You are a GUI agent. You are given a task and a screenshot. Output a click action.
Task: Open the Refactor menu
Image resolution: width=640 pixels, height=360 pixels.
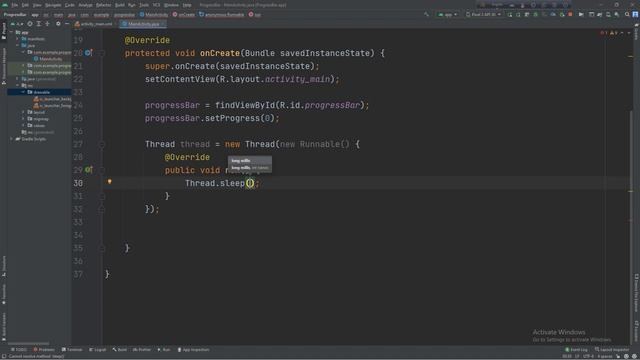[104, 5]
